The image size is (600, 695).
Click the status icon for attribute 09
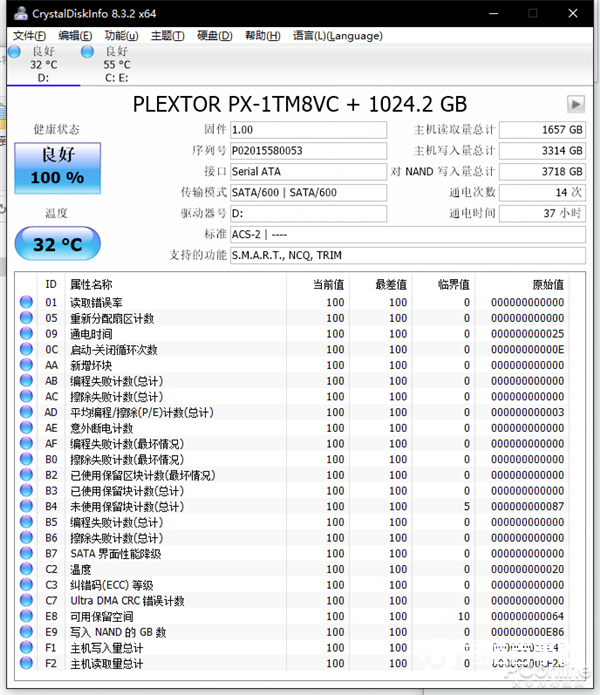(27, 333)
